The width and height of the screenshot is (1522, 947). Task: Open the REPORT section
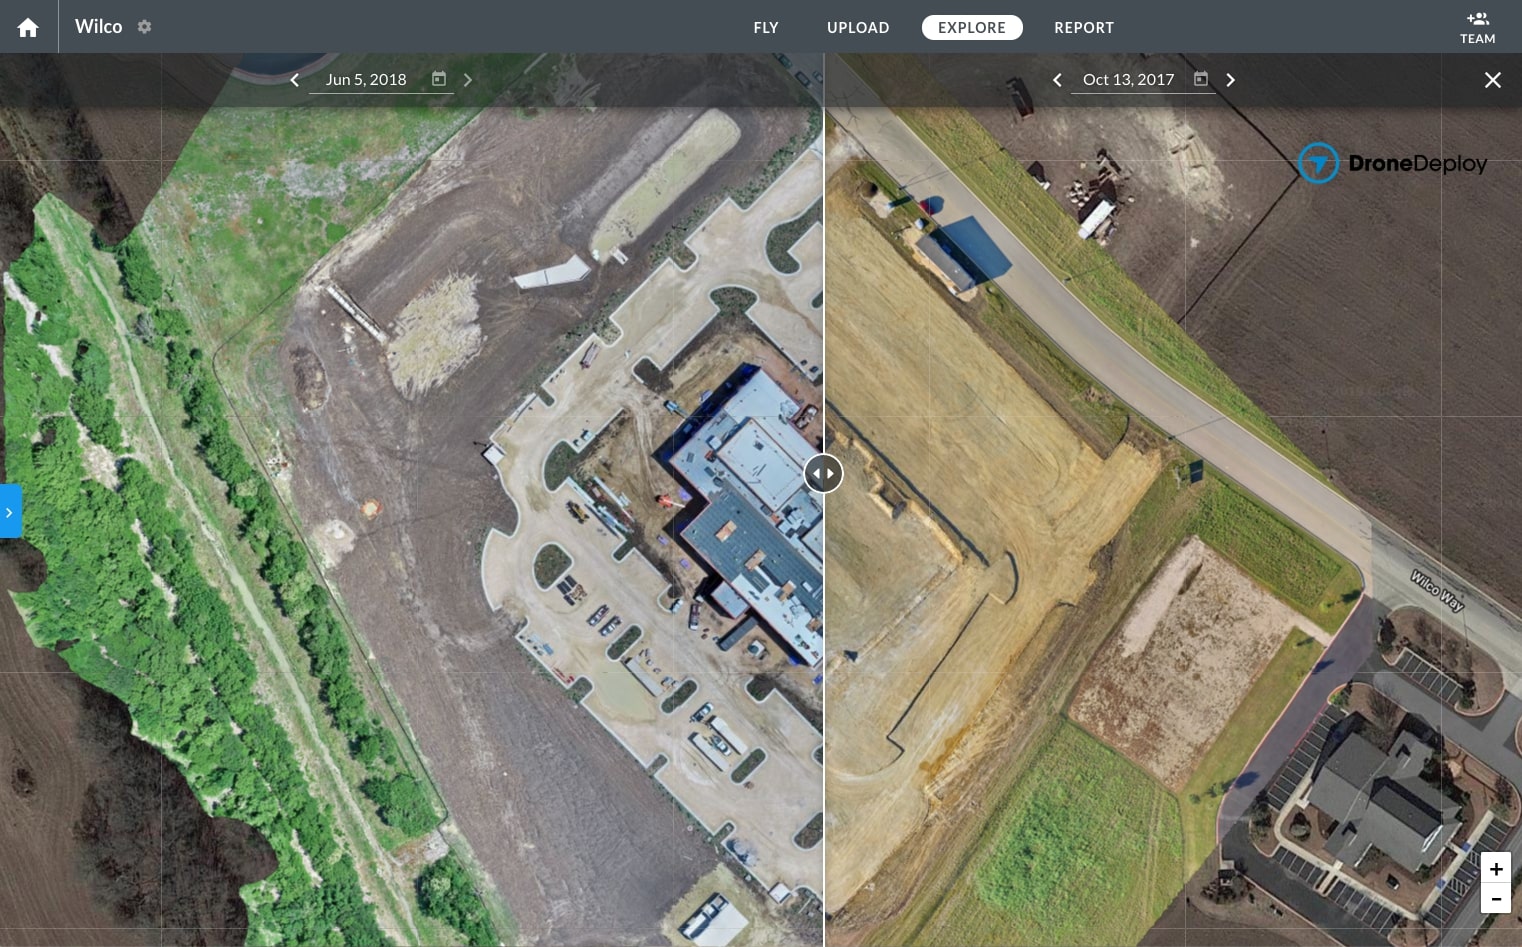click(1084, 28)
